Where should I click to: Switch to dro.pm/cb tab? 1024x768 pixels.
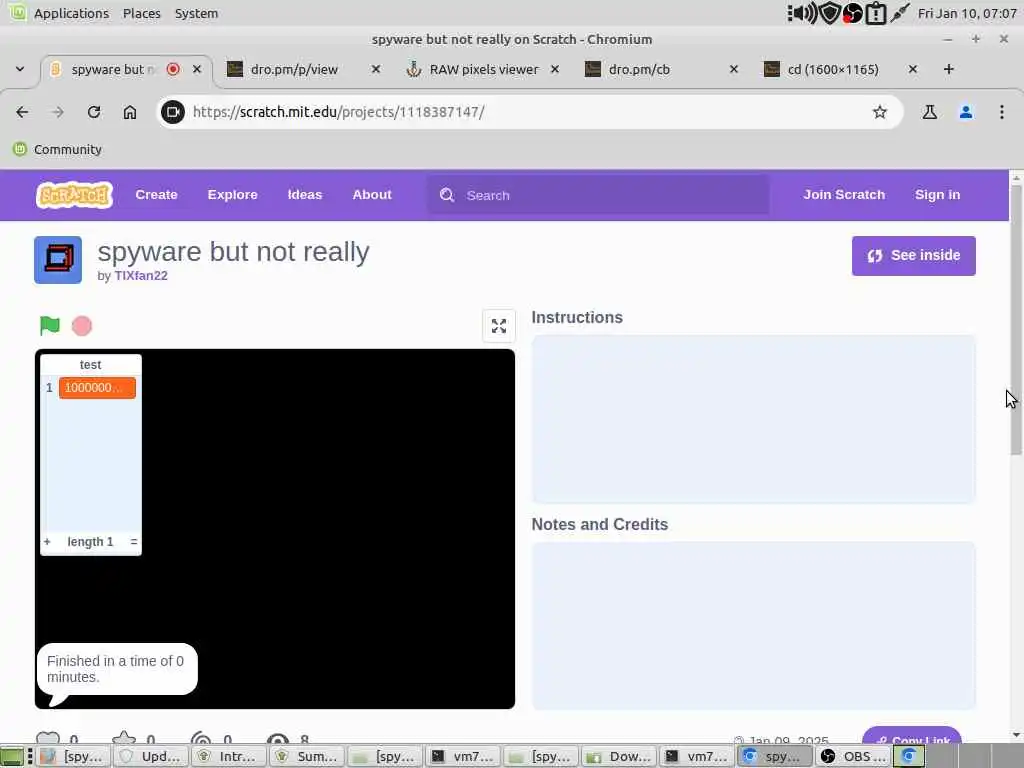pyautogui.click(x=661, y=69)
